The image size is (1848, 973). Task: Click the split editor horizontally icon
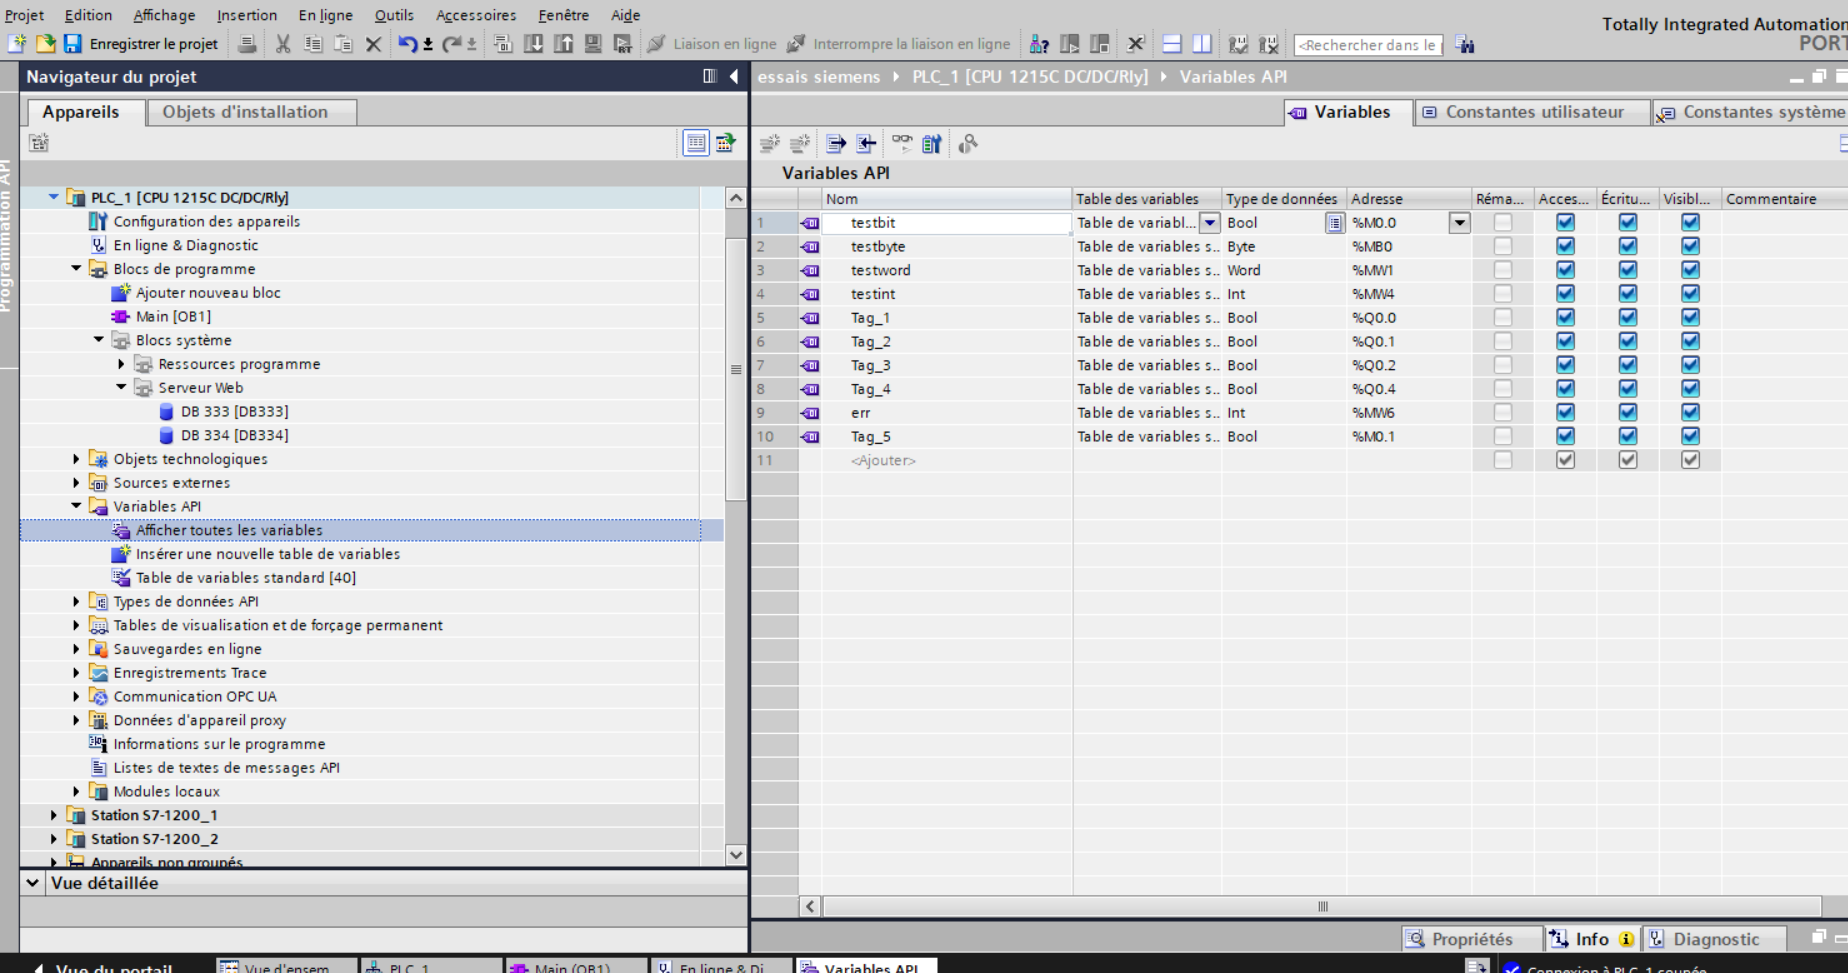point(1172,44)
